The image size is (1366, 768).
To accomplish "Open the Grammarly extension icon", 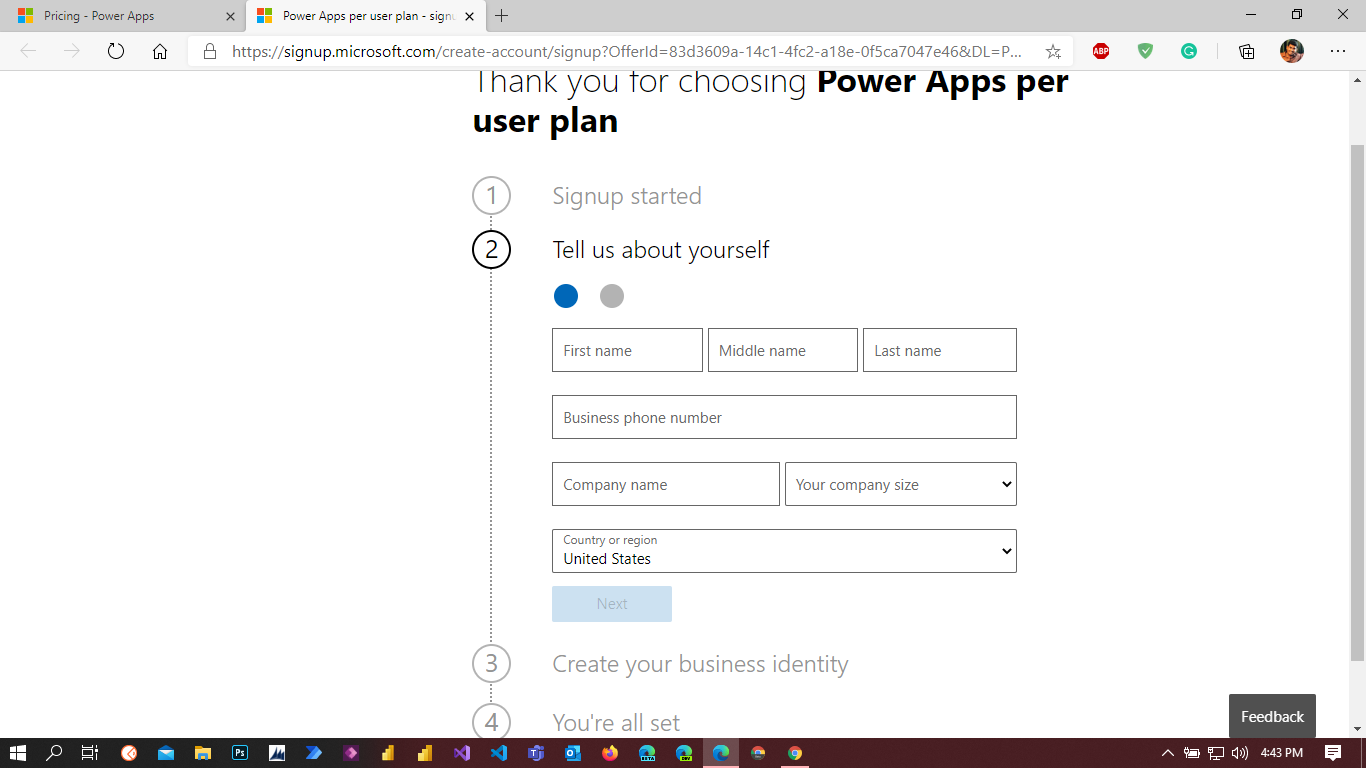I will tap(1189, 51).
